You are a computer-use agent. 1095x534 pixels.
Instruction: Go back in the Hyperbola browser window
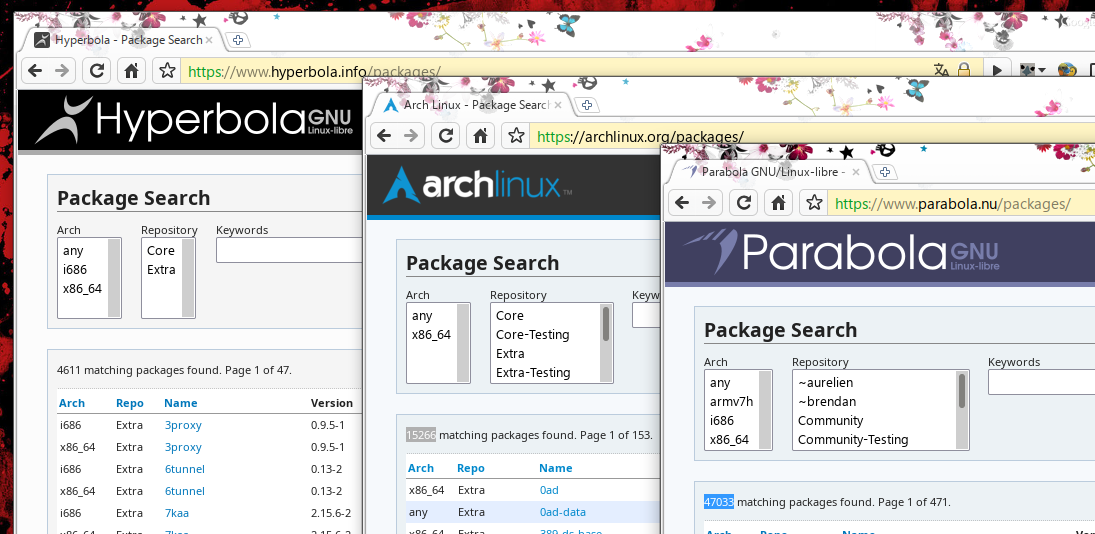click(35, 71)
